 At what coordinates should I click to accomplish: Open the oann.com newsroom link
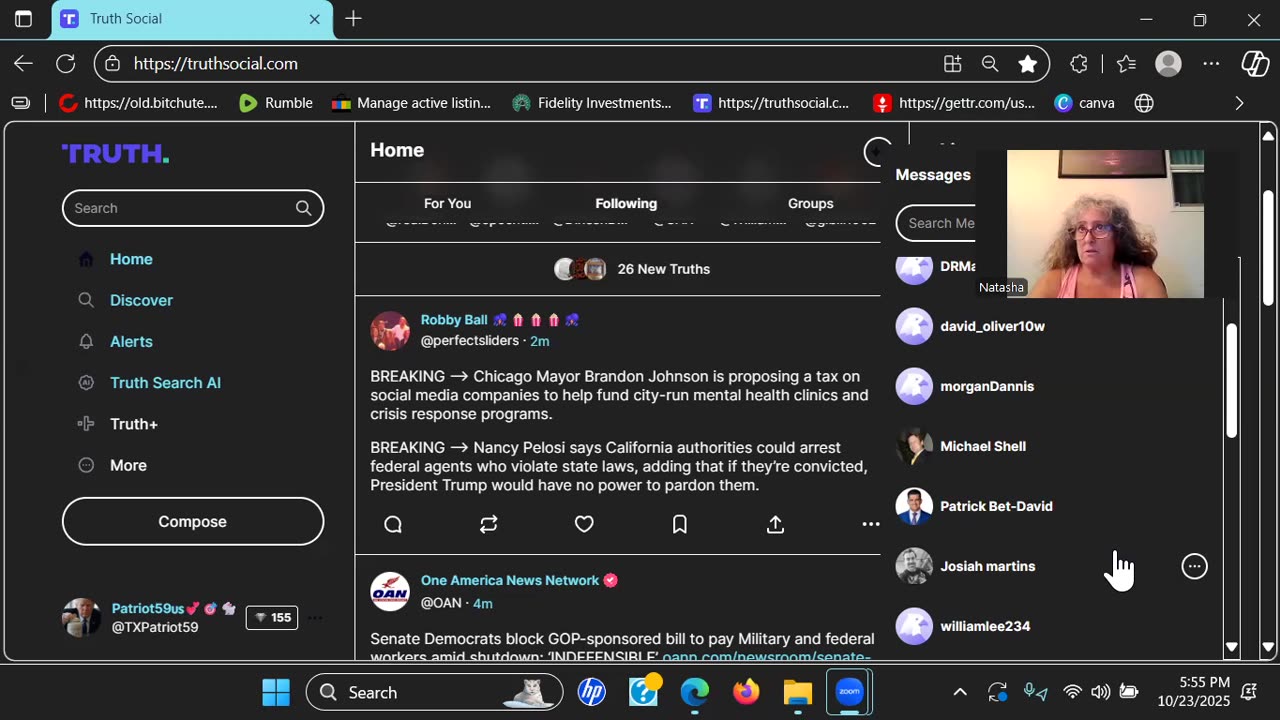[x=766, y=657]
